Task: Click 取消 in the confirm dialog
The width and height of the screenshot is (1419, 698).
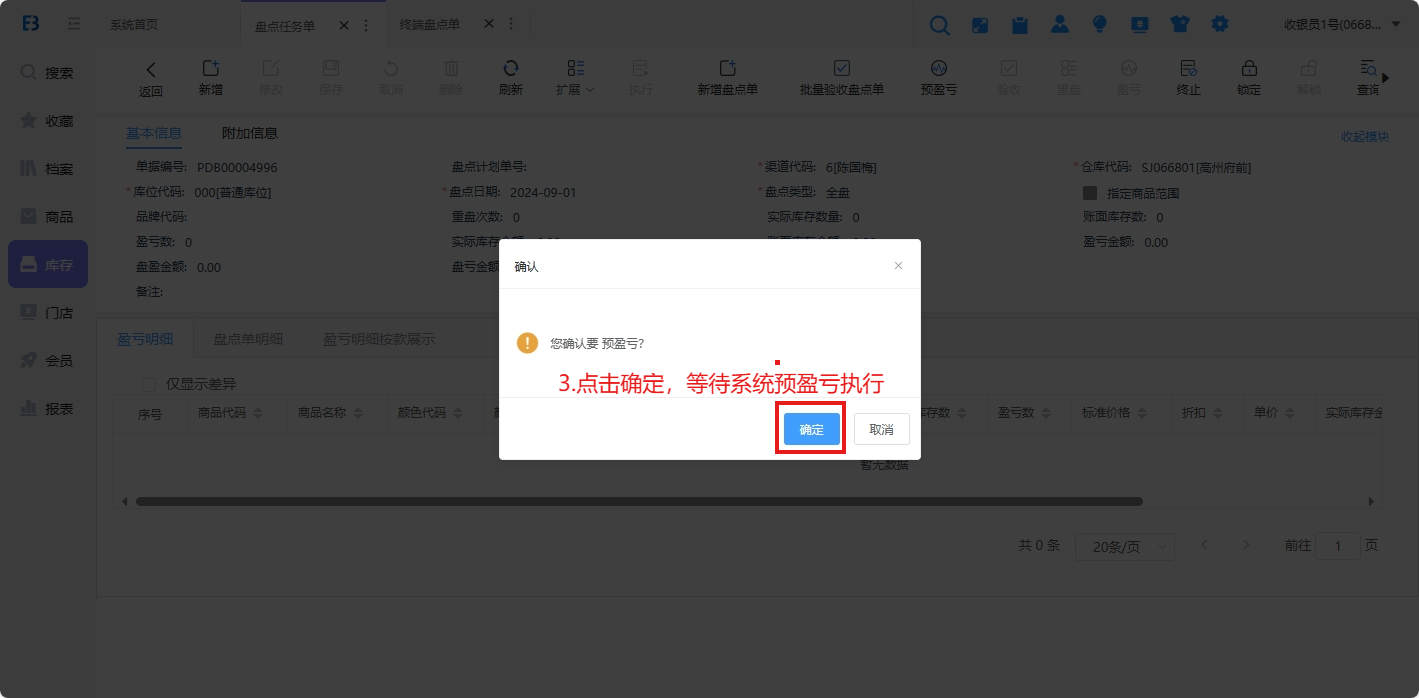Action: point(881,429)
